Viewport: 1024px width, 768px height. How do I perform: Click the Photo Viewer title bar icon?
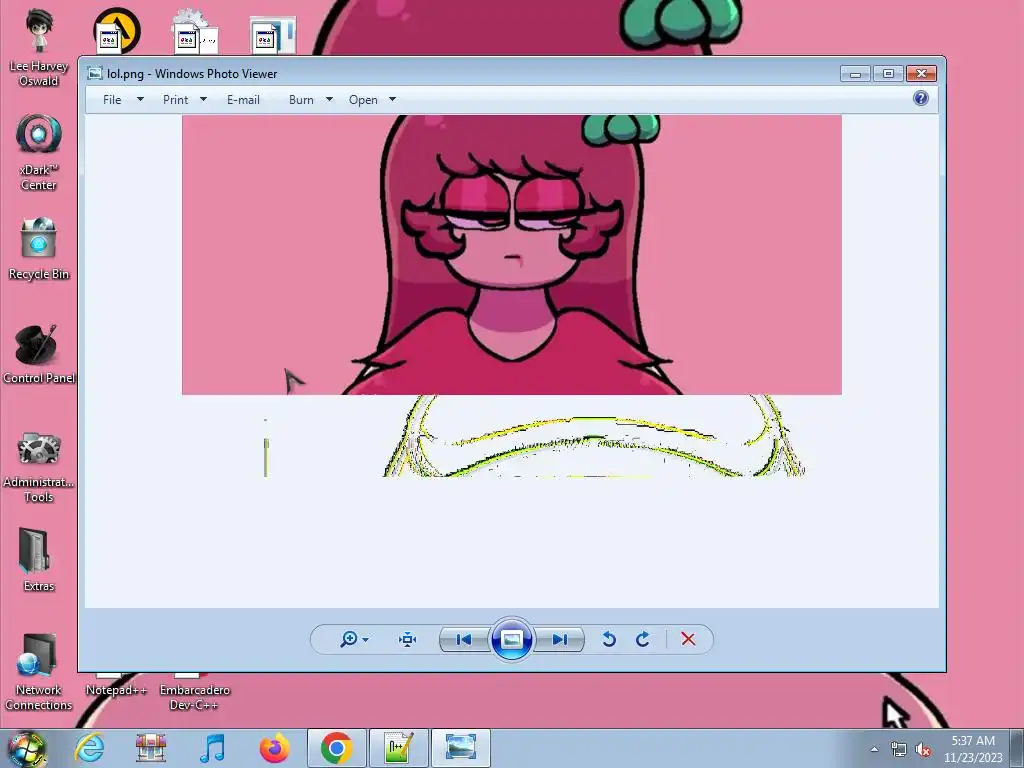(95, 73)
